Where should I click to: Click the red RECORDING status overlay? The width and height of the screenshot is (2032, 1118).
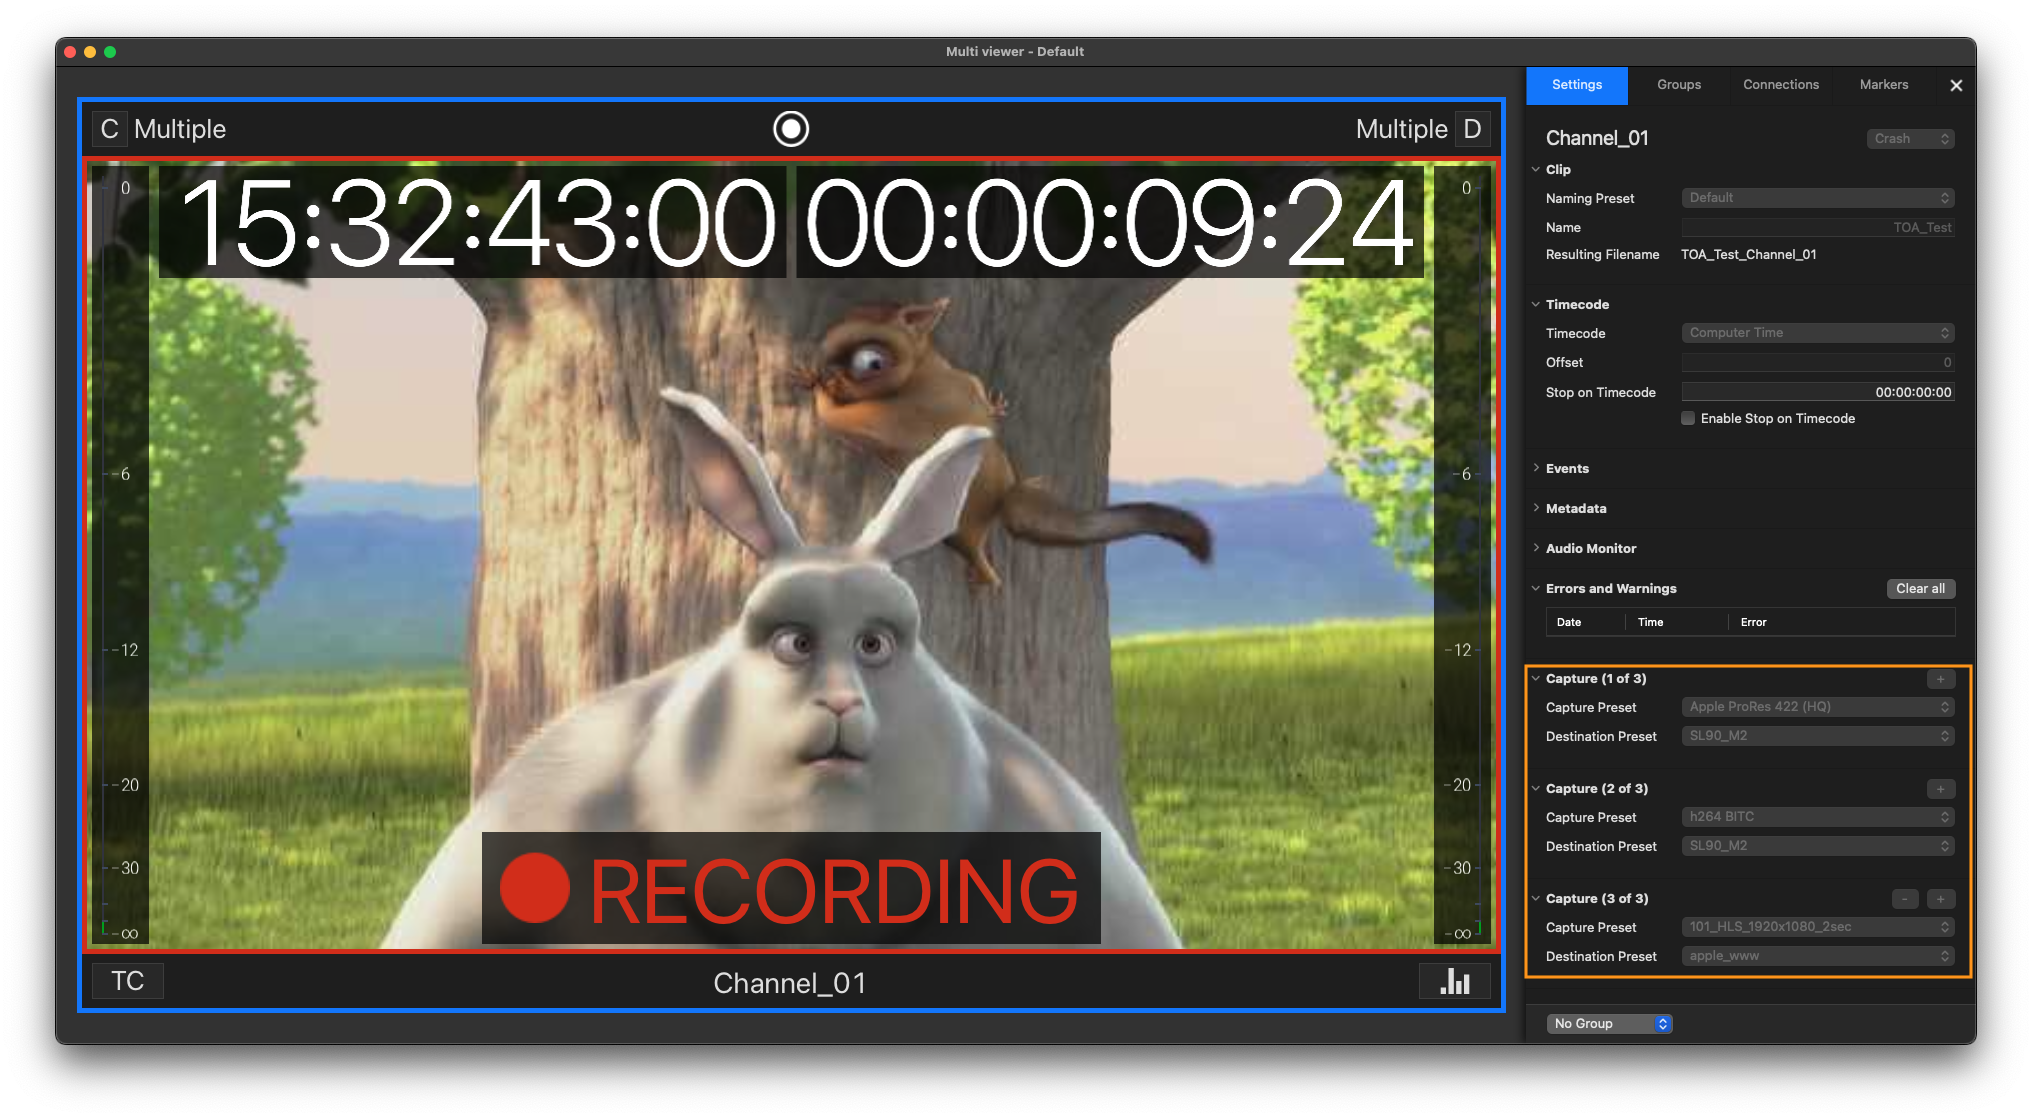click(x=791, y=888)
